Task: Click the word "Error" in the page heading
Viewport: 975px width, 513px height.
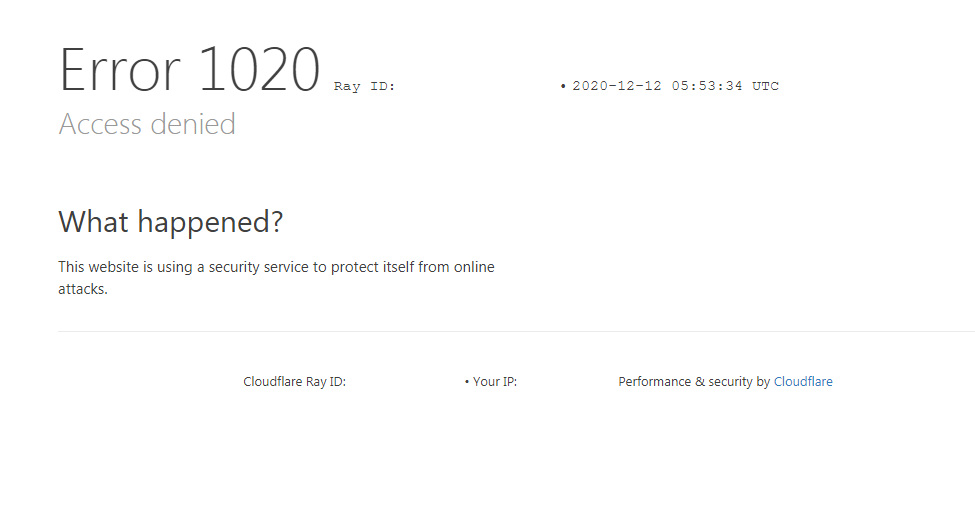Action: [119, 70]
